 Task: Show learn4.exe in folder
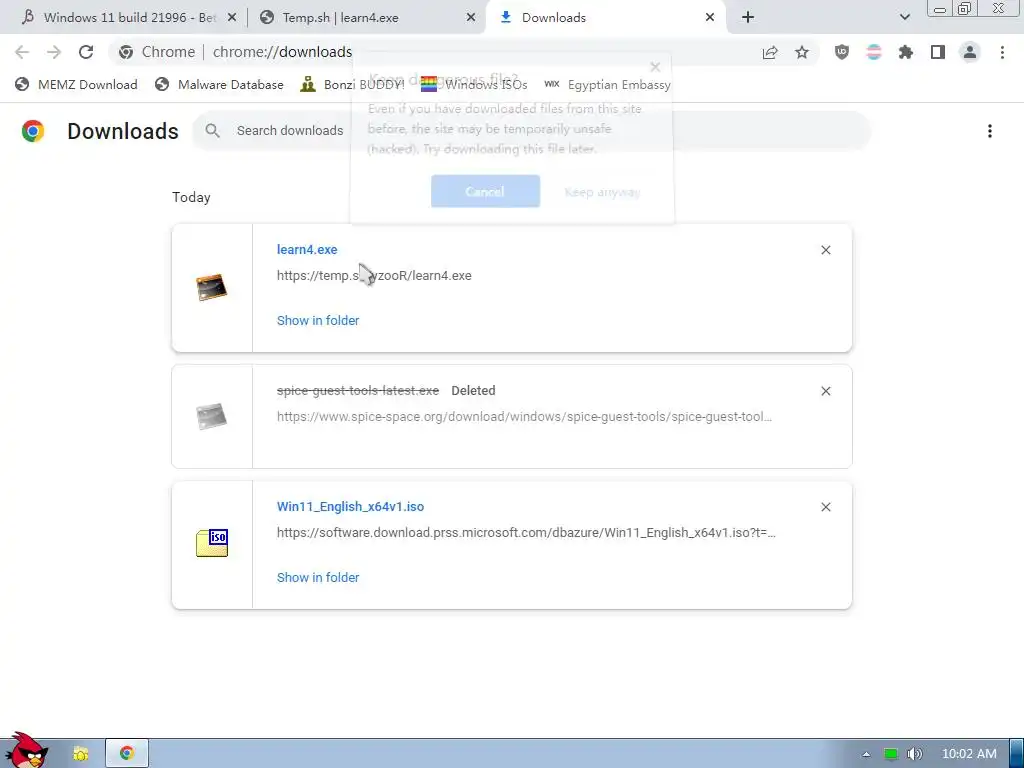tap(318, 321)
